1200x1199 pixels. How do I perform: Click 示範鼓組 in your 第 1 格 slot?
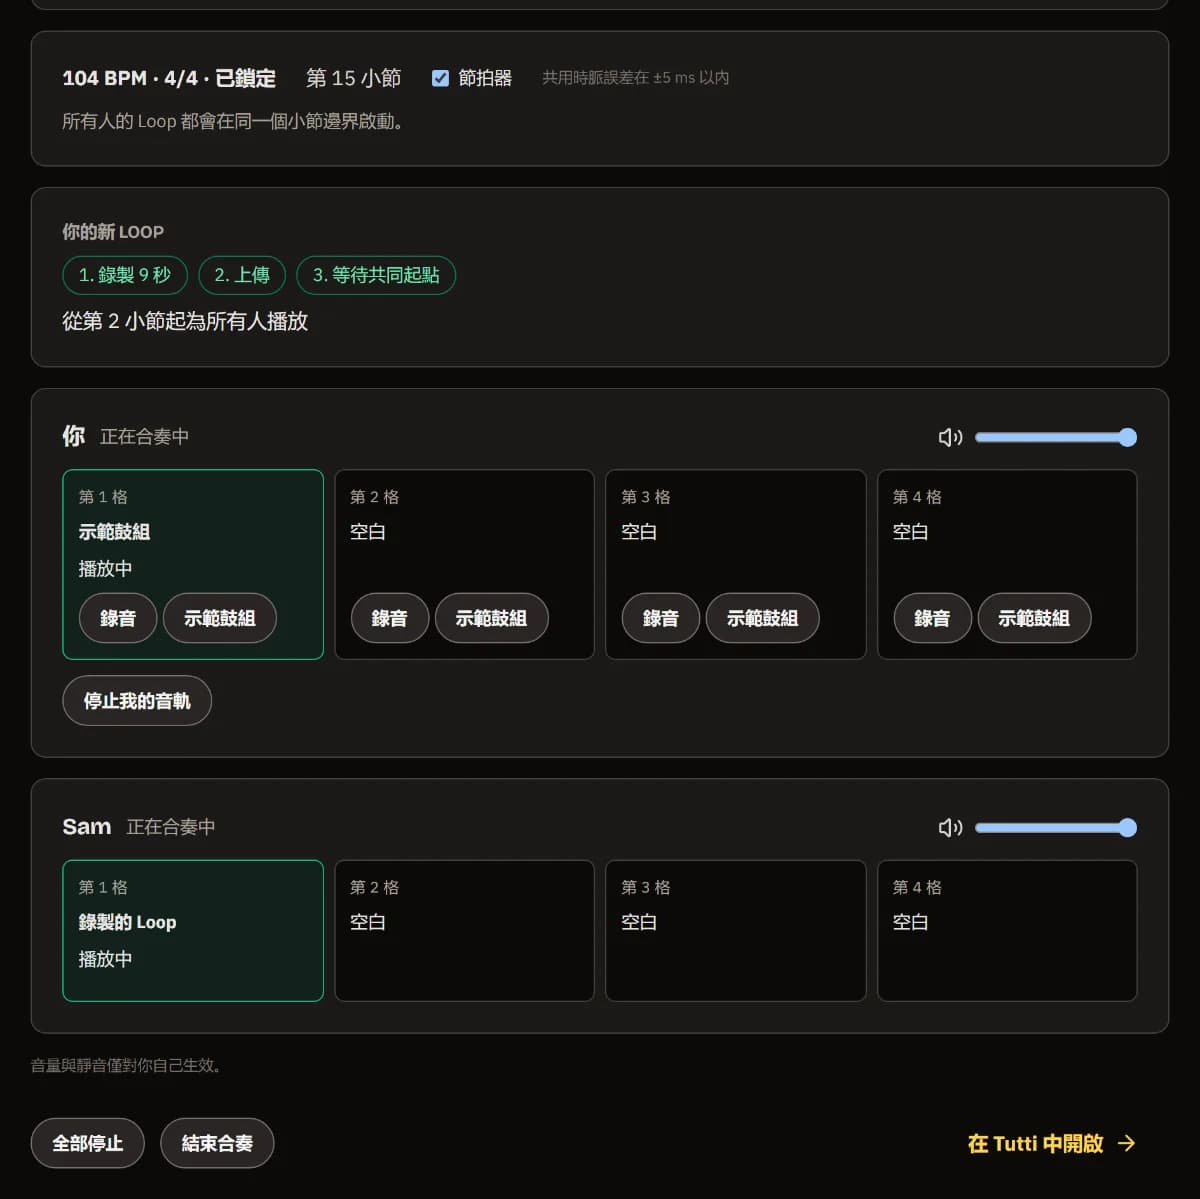(220, 618)
